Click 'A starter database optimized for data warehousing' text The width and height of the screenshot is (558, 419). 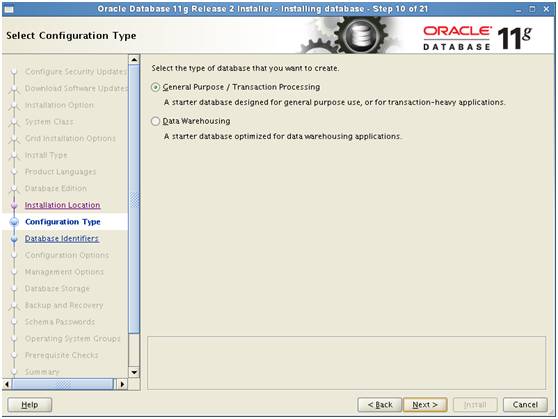(283, 136)
